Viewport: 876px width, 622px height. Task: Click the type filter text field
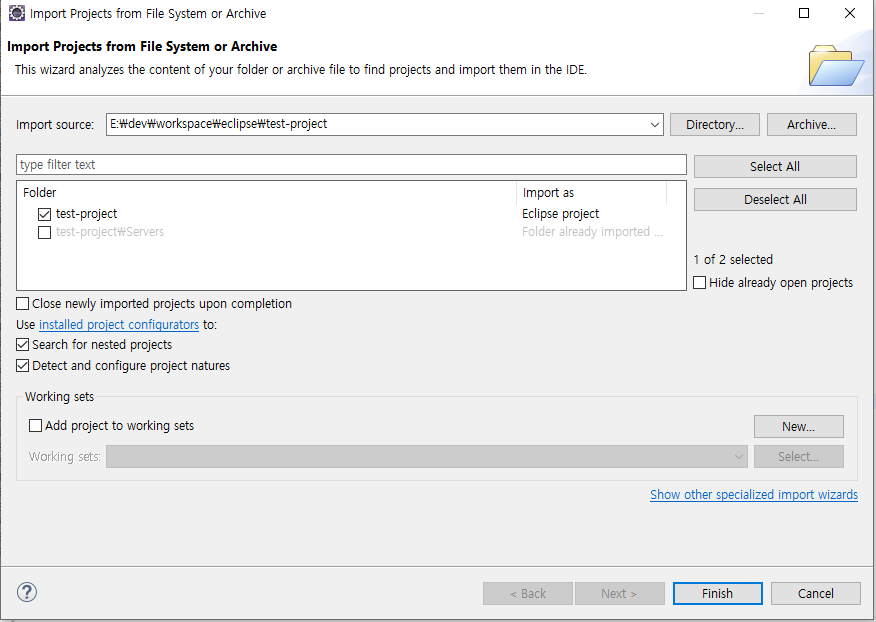coord(351,165)
